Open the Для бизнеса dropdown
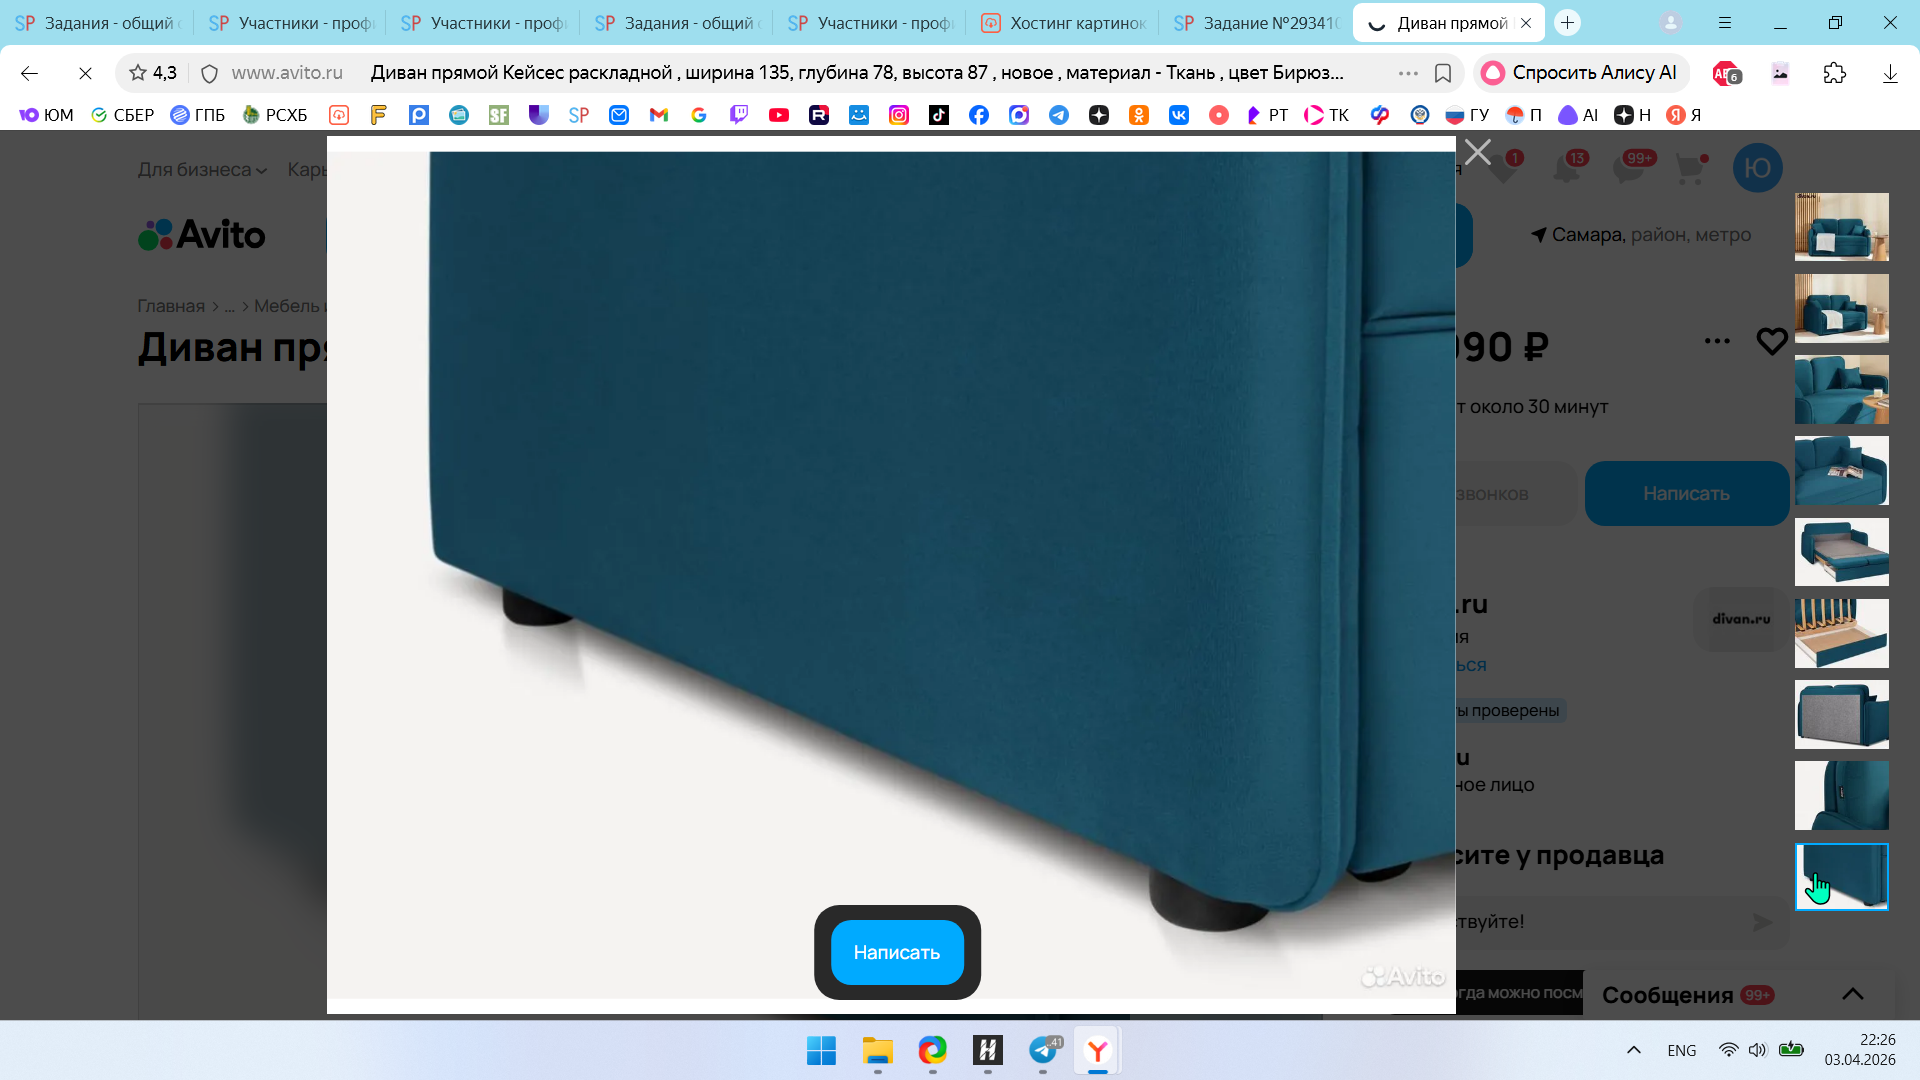This screenshot has height=1080, width=1920. pos(202,170)
